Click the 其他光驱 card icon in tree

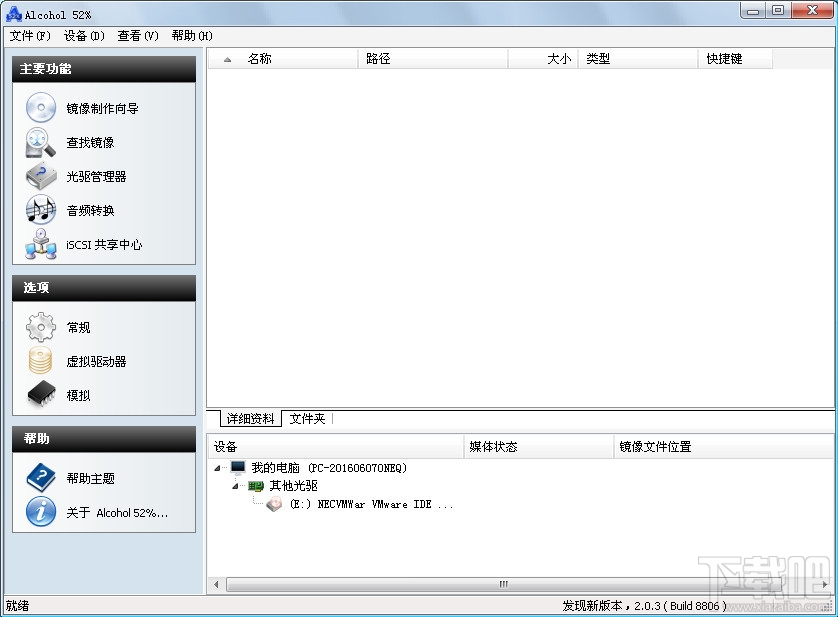[256, 486]
